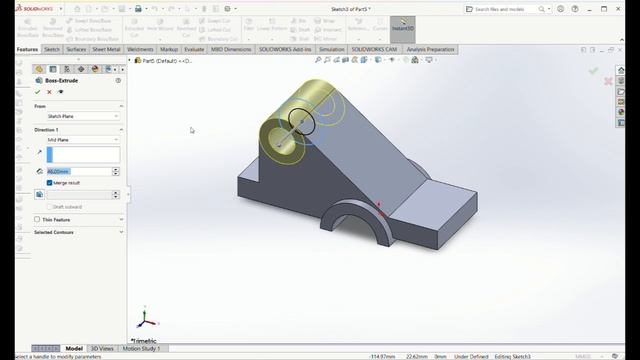Click the Print icon in top toolbar
Image resolution: width=640 pixels, height=360 pixels.
point(138,9)
